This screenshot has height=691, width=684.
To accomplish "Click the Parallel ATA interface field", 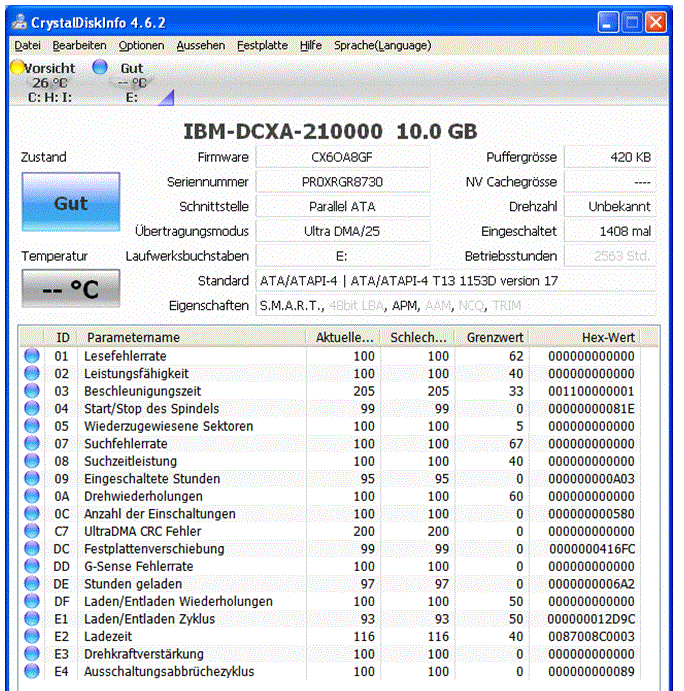I will pyautogui.click(x=342, y=207).
